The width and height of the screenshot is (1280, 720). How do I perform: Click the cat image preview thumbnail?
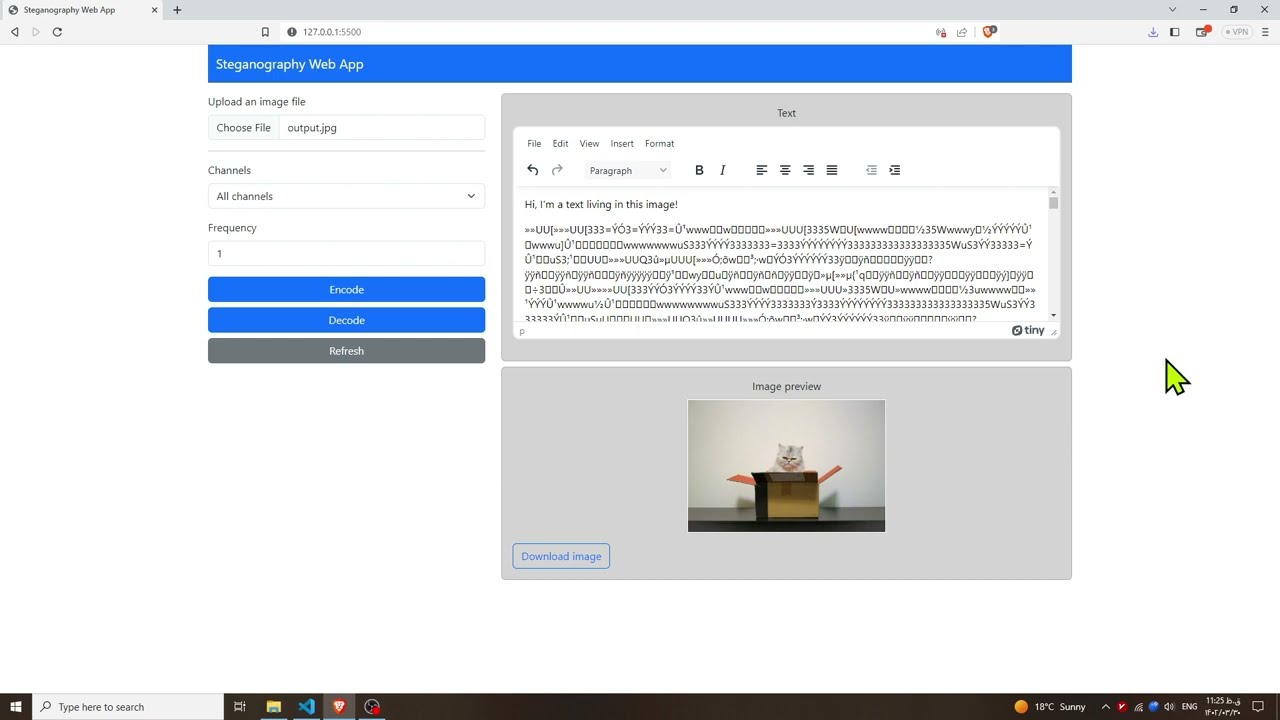786,466
